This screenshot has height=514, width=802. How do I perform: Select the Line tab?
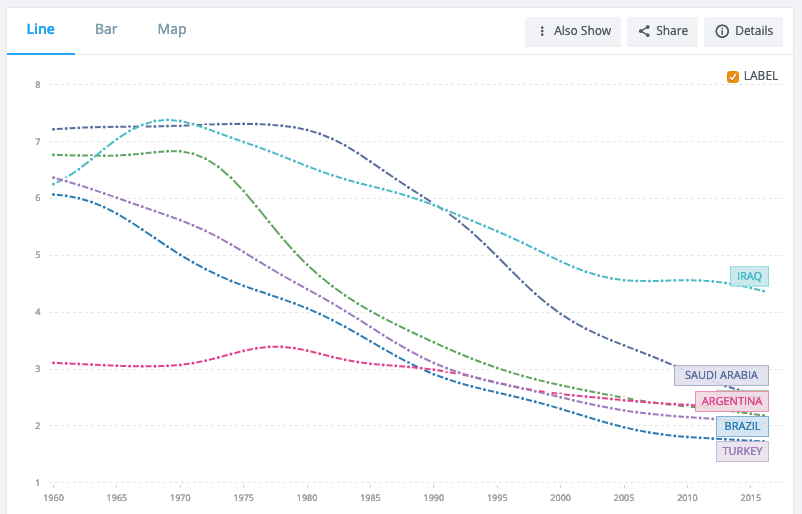click(40, 29)
